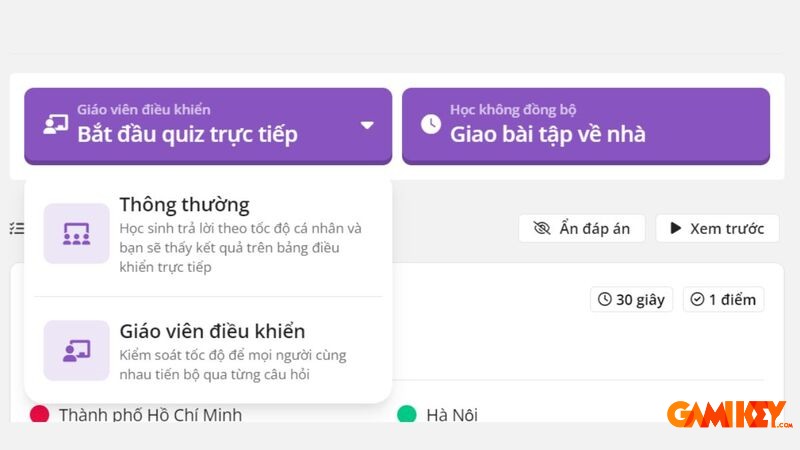Click the Xem trước preview button

tap(717, 229)
